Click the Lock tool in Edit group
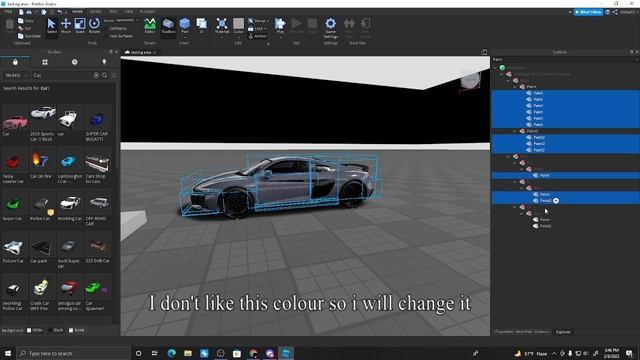Screen dimensions: 640x360 point(257,29)
